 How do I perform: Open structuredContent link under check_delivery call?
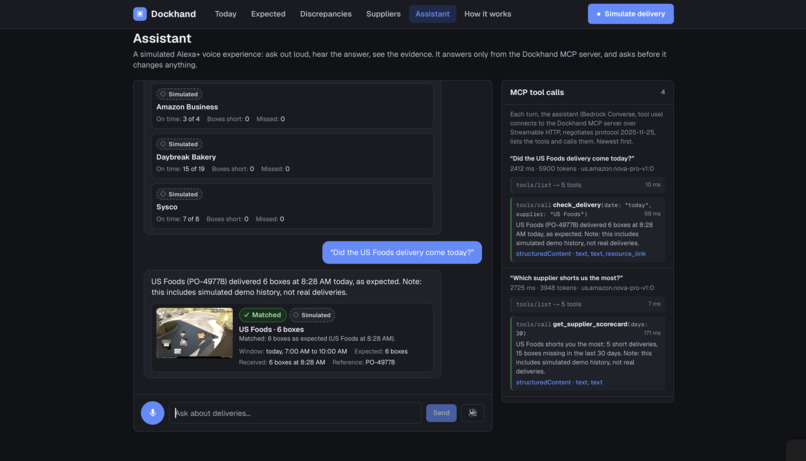543,253
